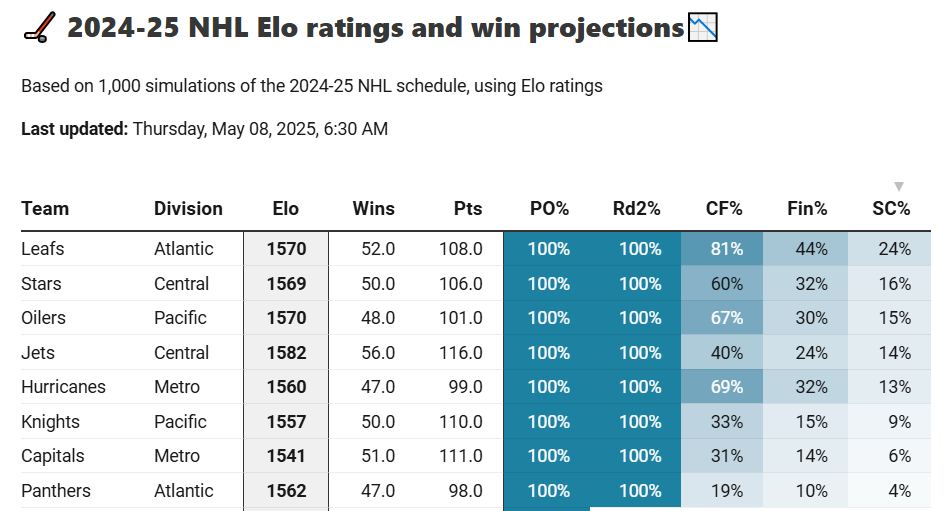Sort by PO% column header

point(549,209)
